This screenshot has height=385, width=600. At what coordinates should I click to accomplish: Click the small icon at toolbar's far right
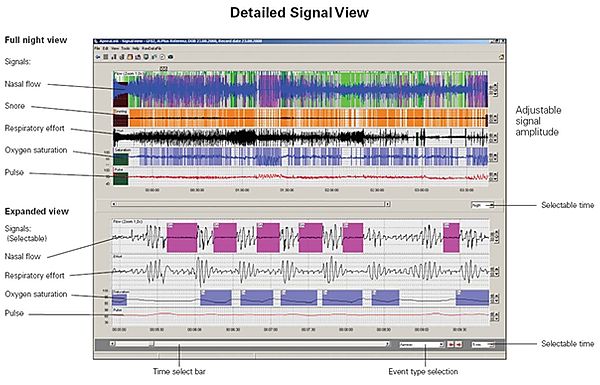coord(501,57)
